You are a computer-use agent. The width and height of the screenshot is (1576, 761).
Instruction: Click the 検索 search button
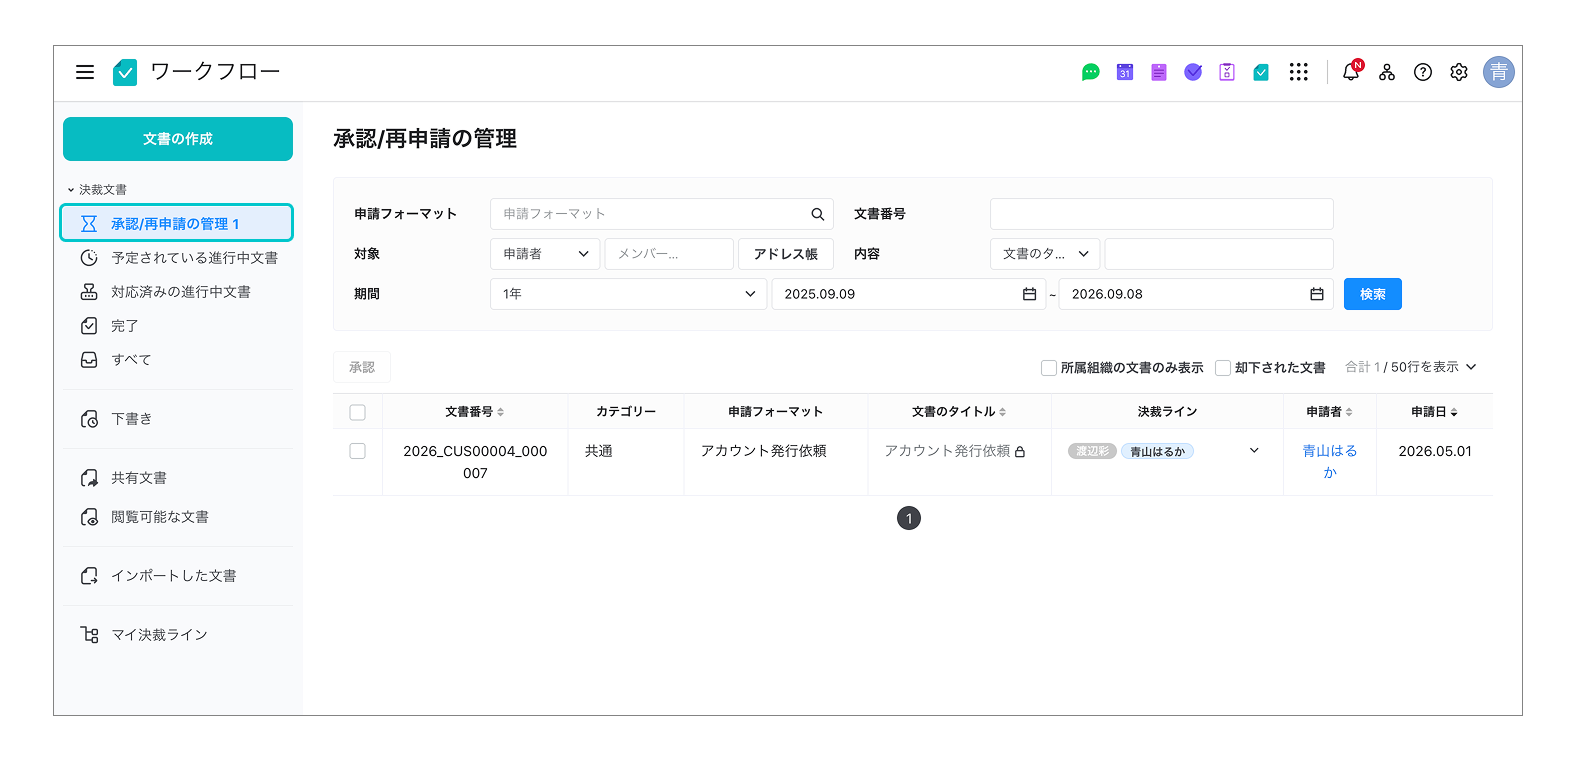1373,294
